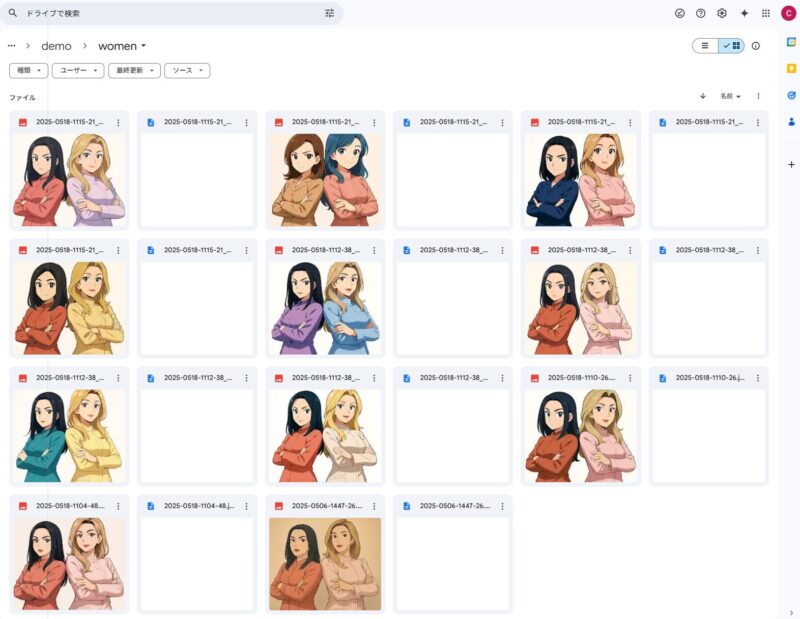Open Google Keep in the side panel
Viewport: 800px width, 619px height.
(791, 68)
